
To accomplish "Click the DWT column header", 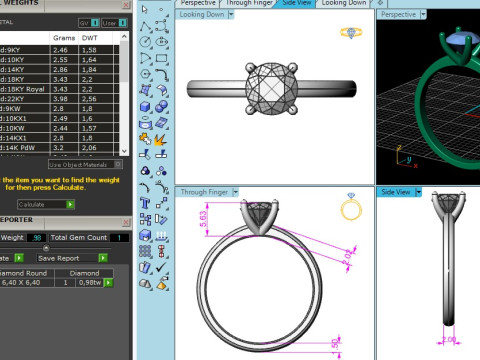I will click(x=90, y=38).
